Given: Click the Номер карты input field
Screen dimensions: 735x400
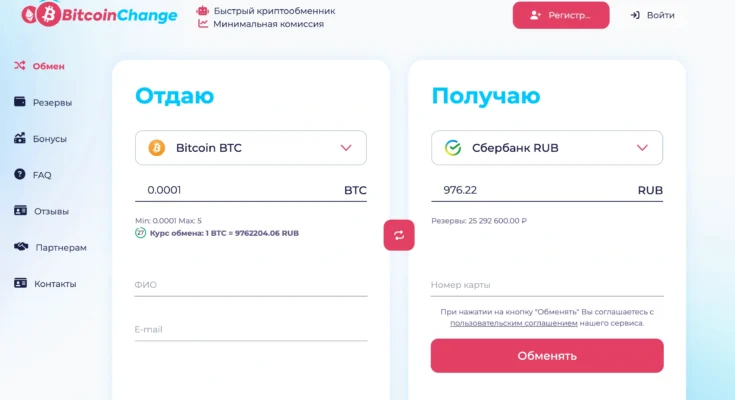Looking at the screenshot, I should click(x=547, y=285).
